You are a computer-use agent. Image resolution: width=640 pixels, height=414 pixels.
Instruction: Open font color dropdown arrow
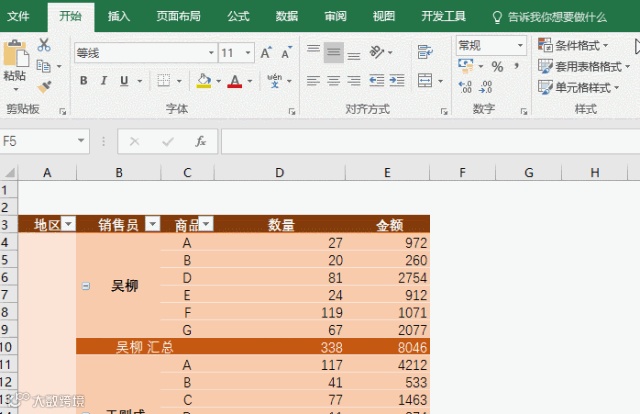click(250, 81)
